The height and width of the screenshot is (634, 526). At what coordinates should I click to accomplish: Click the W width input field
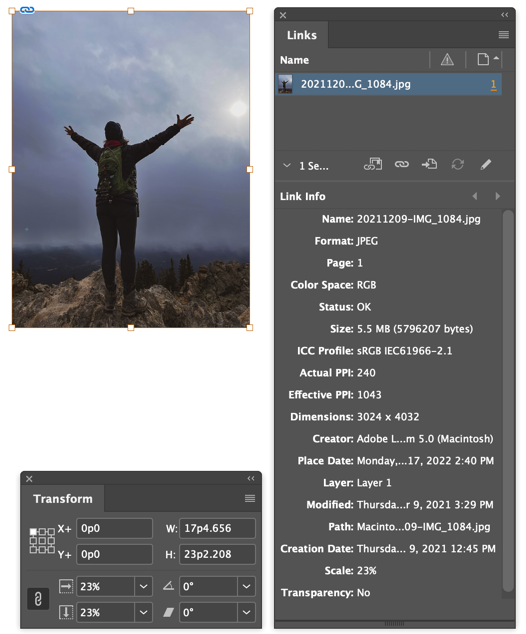218,528
